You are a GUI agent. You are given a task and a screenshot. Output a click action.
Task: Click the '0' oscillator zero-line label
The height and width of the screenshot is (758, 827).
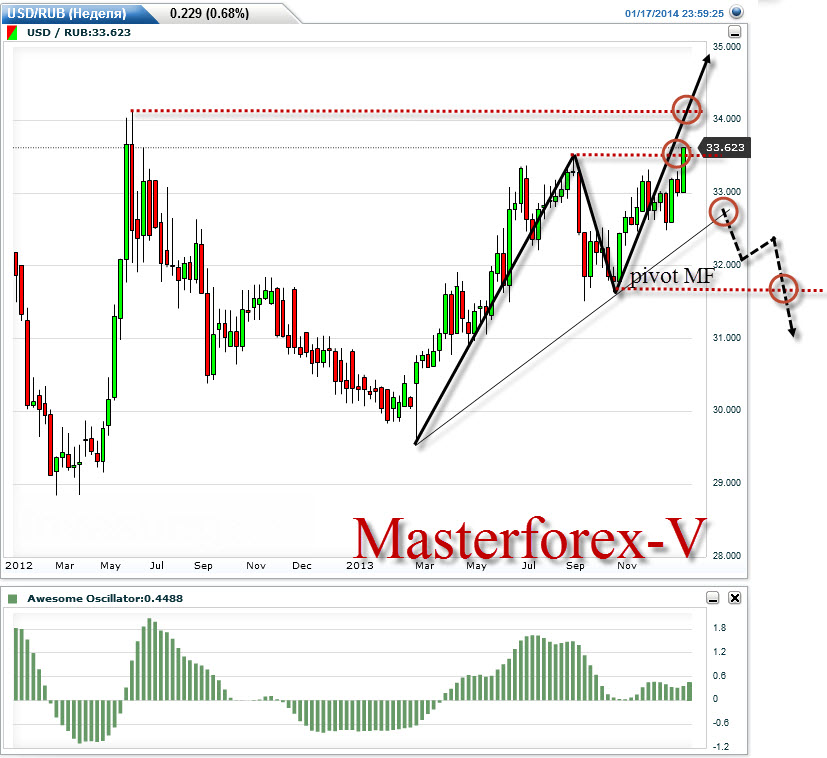715,699
